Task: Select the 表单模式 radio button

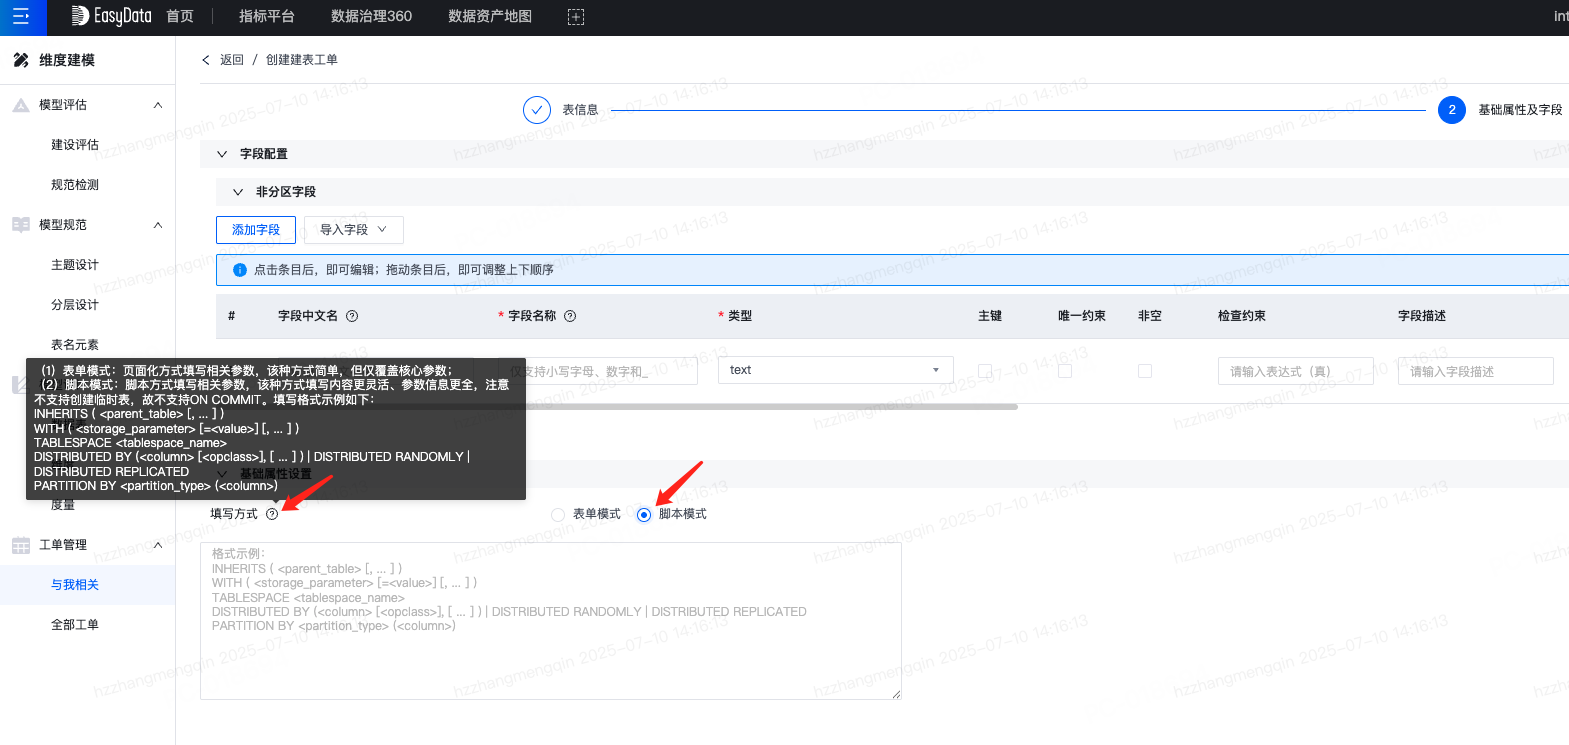Action: pos(558,515)
